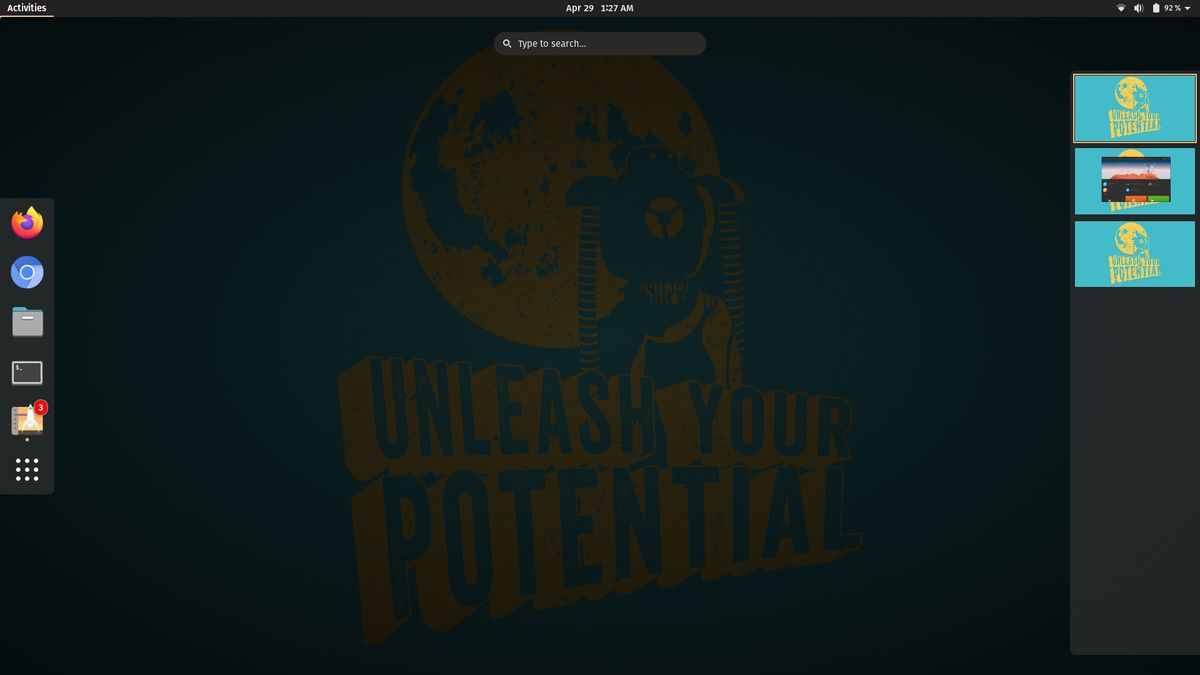Switch to the third empty workspace
1200x675 pixels.
[x=1134, y=254]
